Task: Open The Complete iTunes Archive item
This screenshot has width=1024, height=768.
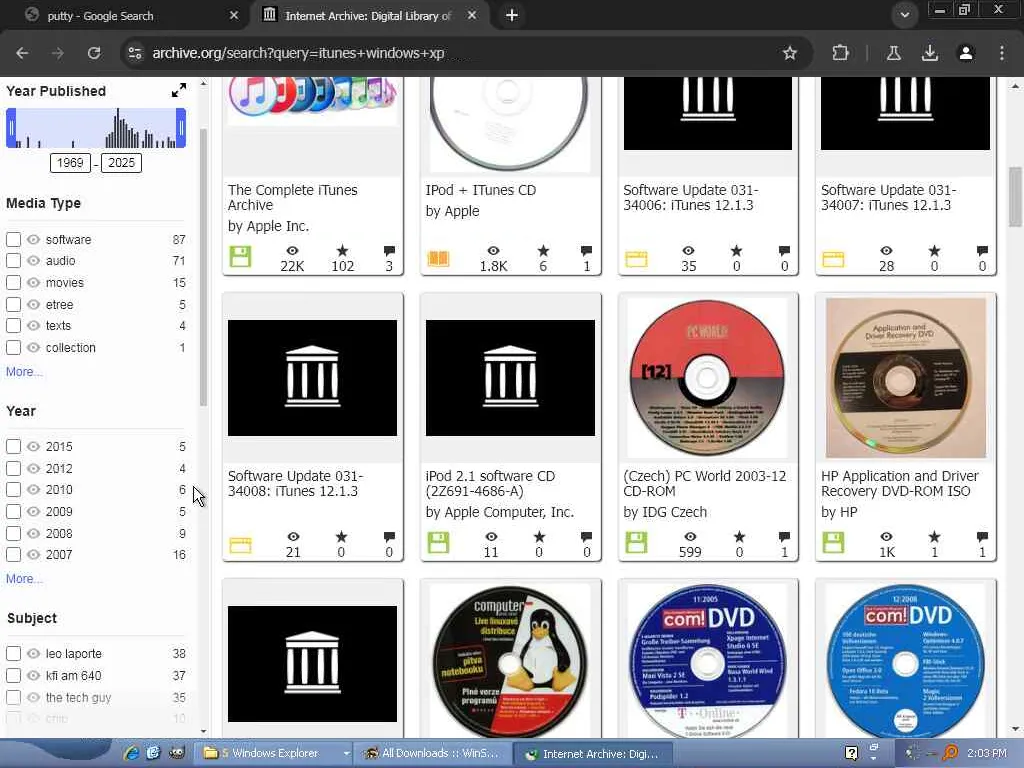Action: click(293, 197)
